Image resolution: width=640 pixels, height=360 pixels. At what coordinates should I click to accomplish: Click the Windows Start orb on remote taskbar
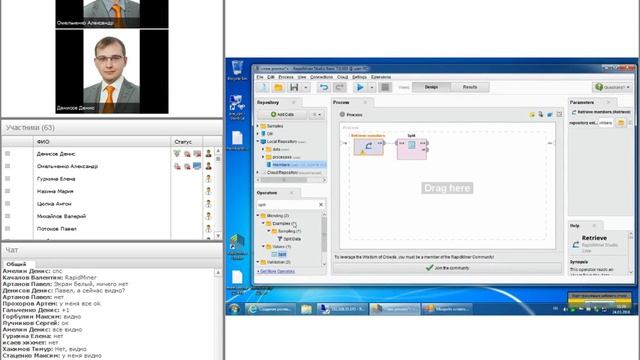pyautogui.click(x=234, y=309)
